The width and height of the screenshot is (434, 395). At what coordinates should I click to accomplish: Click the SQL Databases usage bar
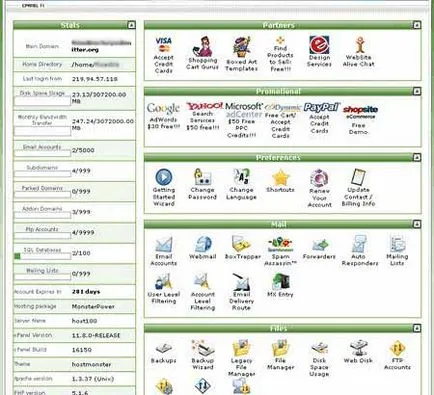42,256
